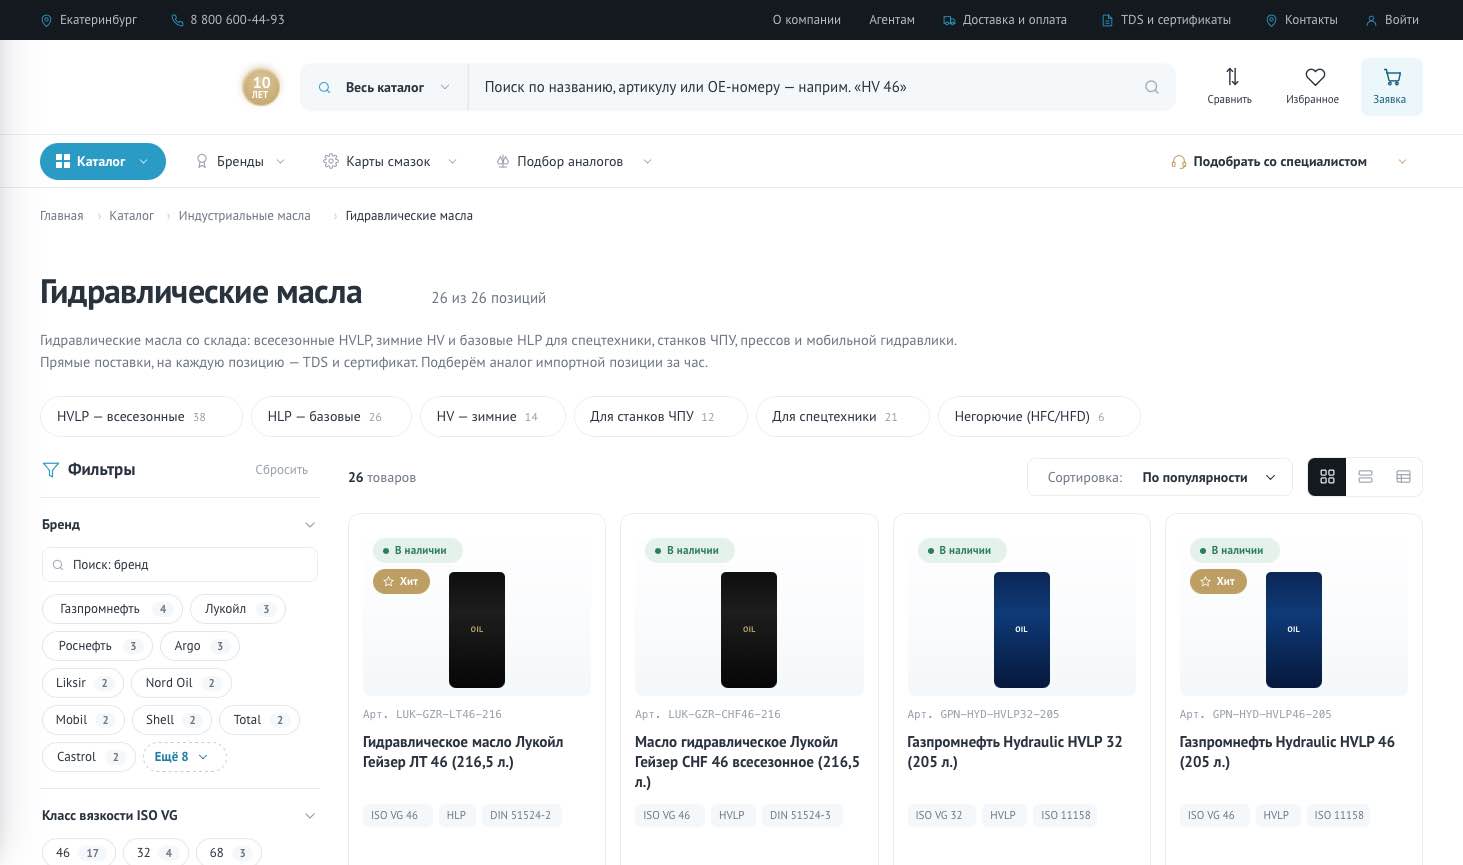
Task: Open Гидравлическое масло Лукойл Гейзер ЛТ 46 product
Action: click(463, 752)
